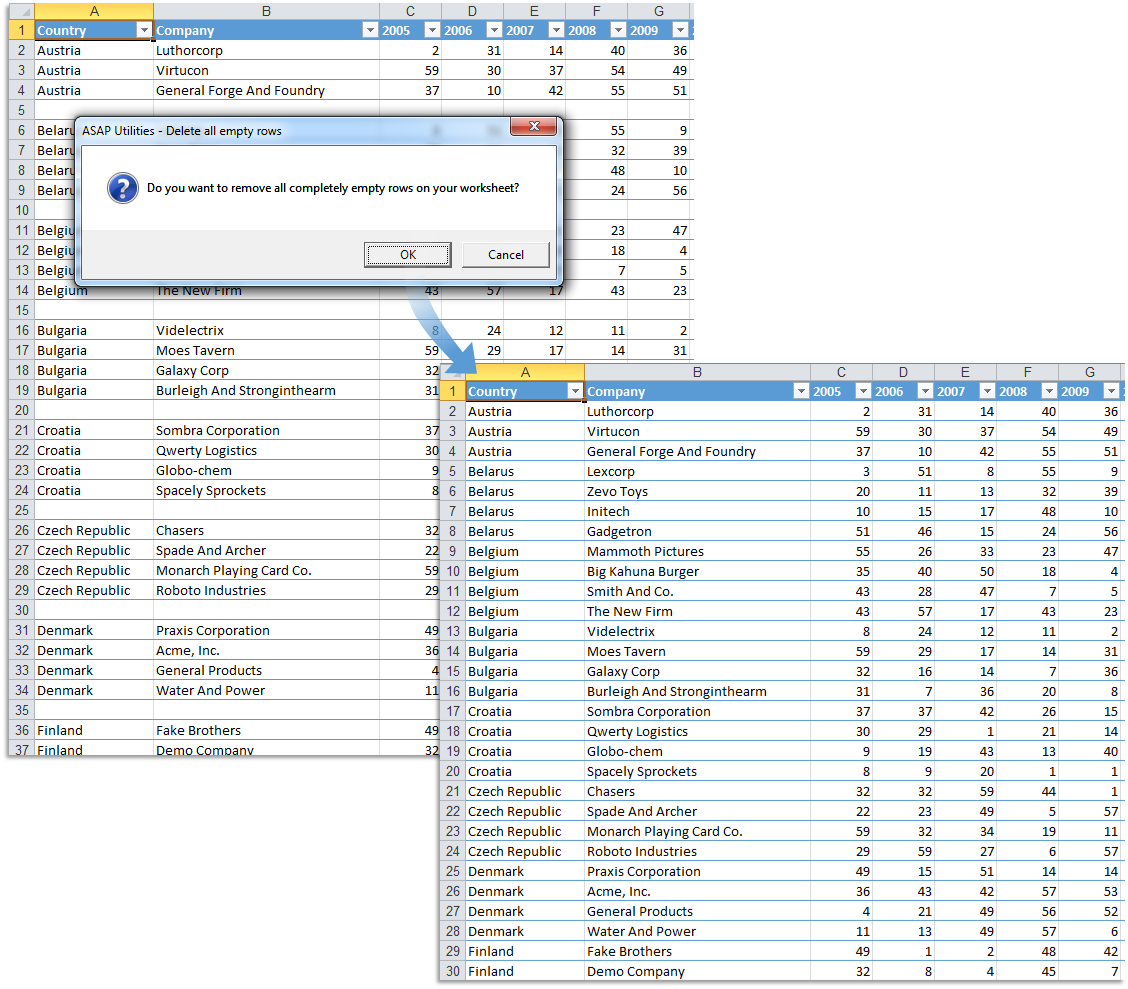Click the Virtucon cell in the top sheet
This screenshot has height=989, width=1128.
[x=266, y=70]
